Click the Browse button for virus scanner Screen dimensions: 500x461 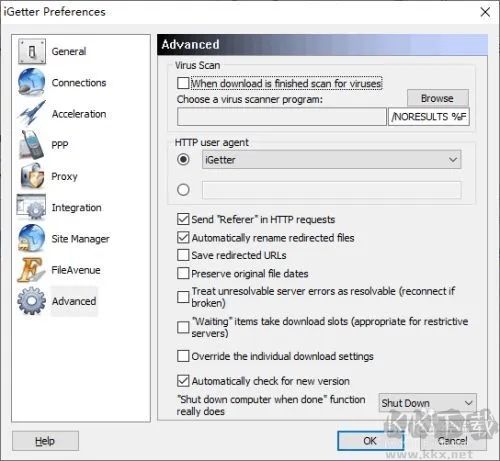pos(438,98)
